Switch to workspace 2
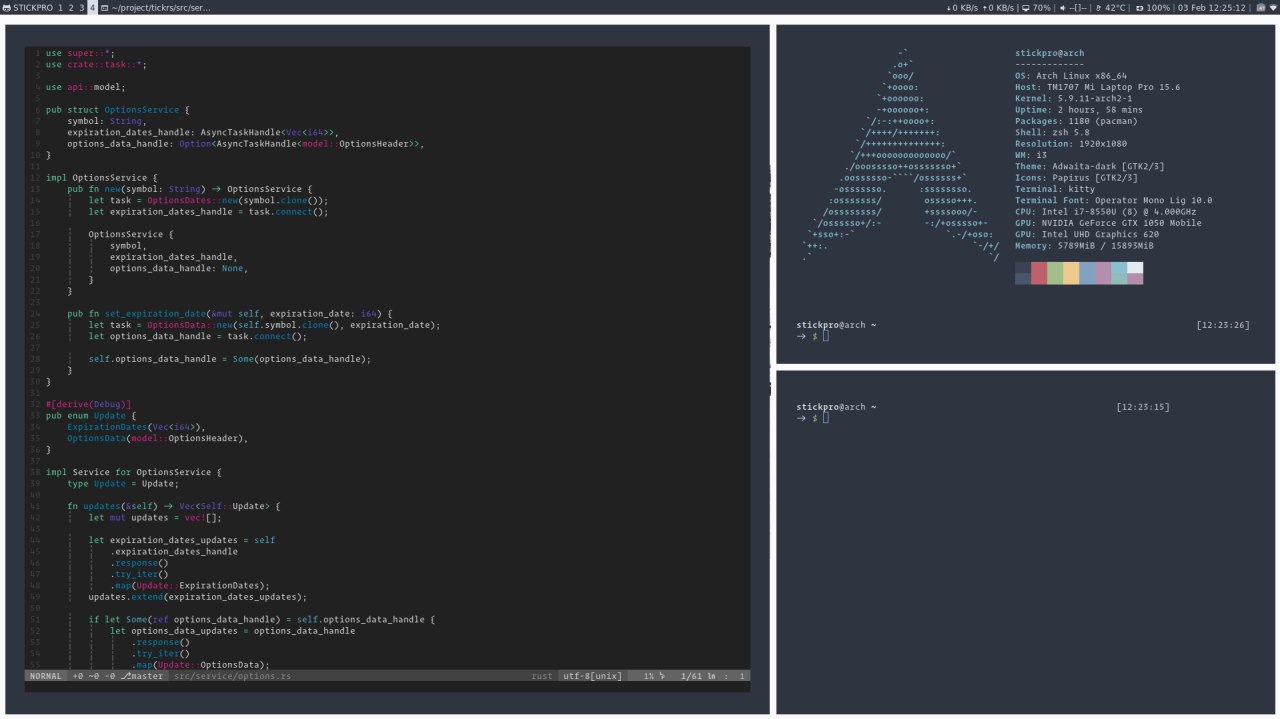The height and width of the screenshot is (719, 1280). pyautogui.click(x=71, y=7)
